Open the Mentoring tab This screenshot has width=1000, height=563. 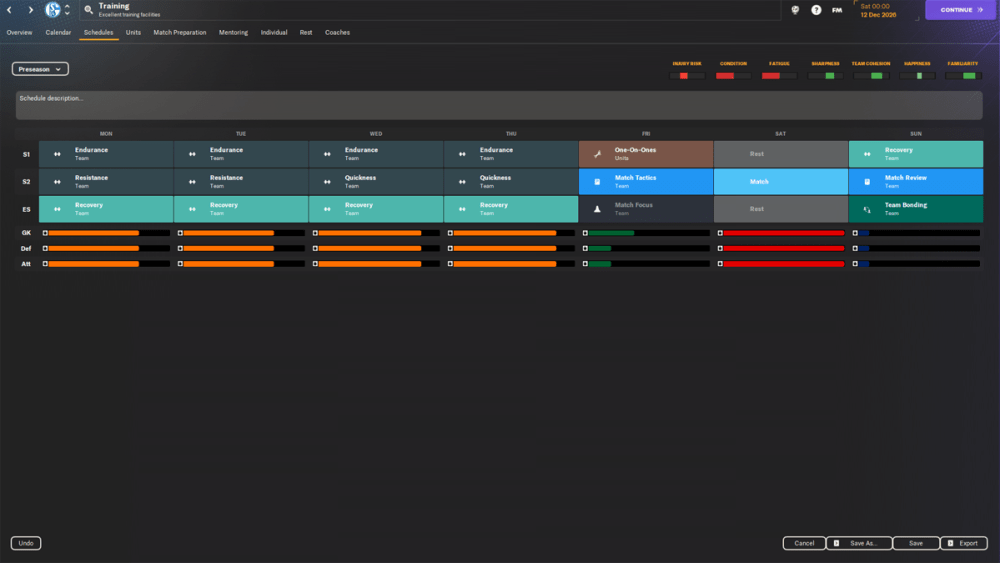click(233, 32)
